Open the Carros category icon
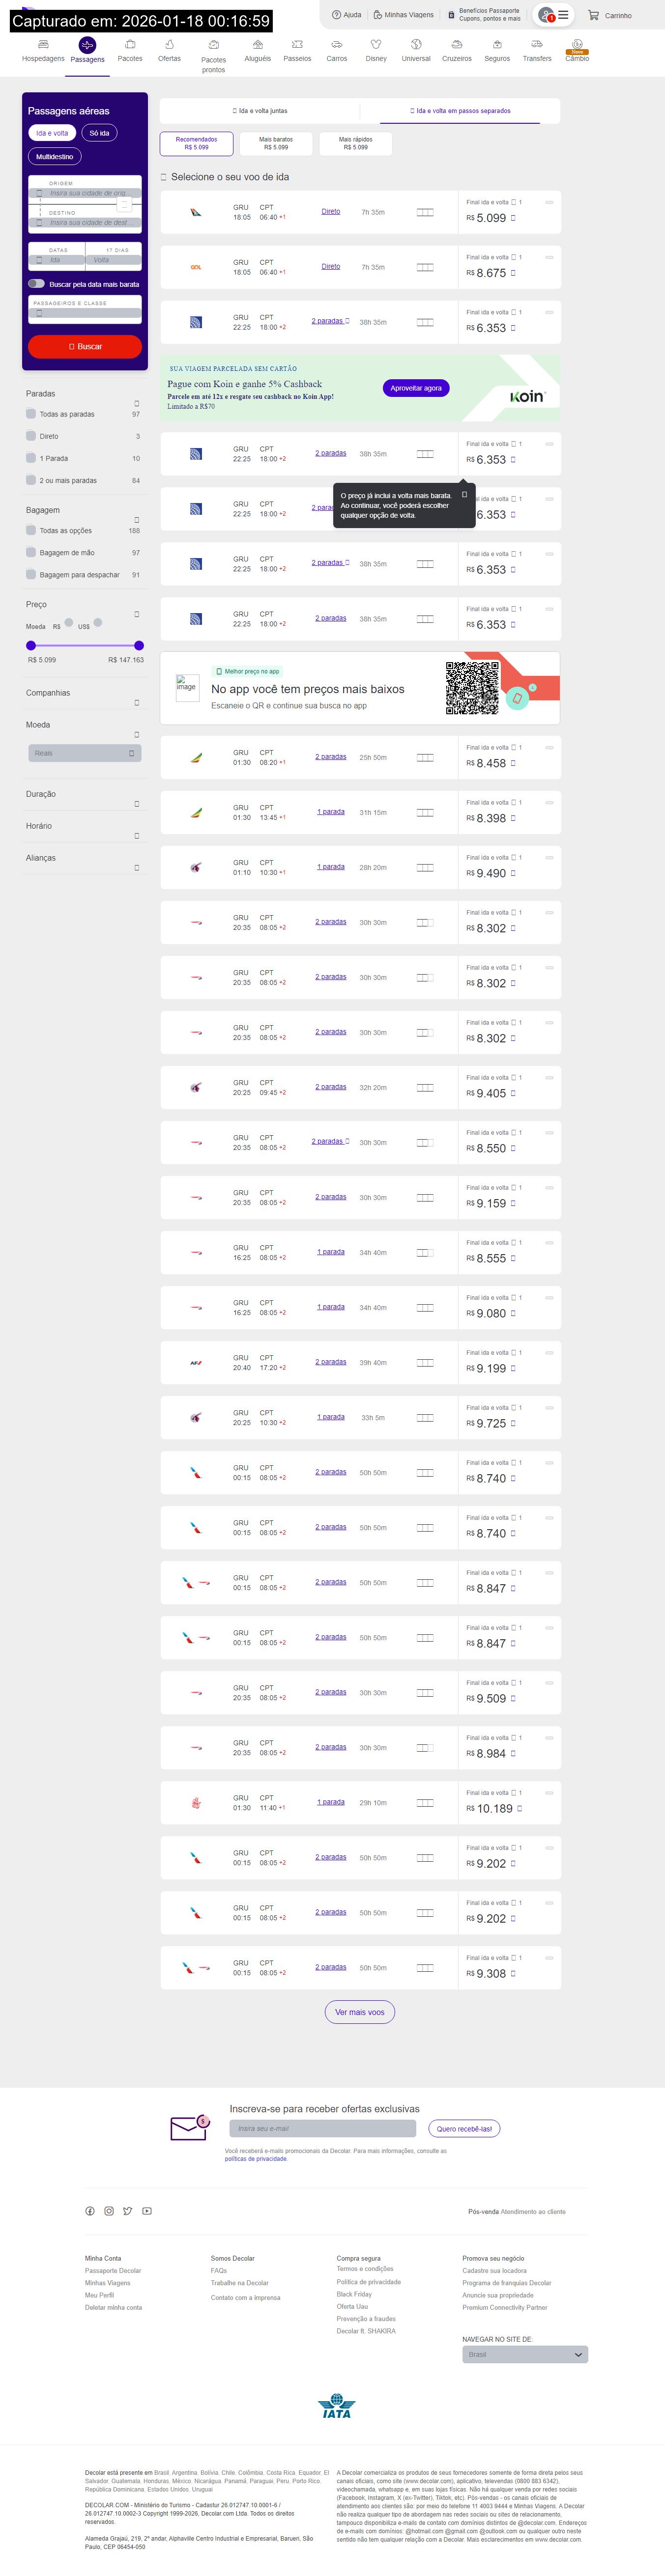Viewport: 665px width, 2576px height. (337, 45)
